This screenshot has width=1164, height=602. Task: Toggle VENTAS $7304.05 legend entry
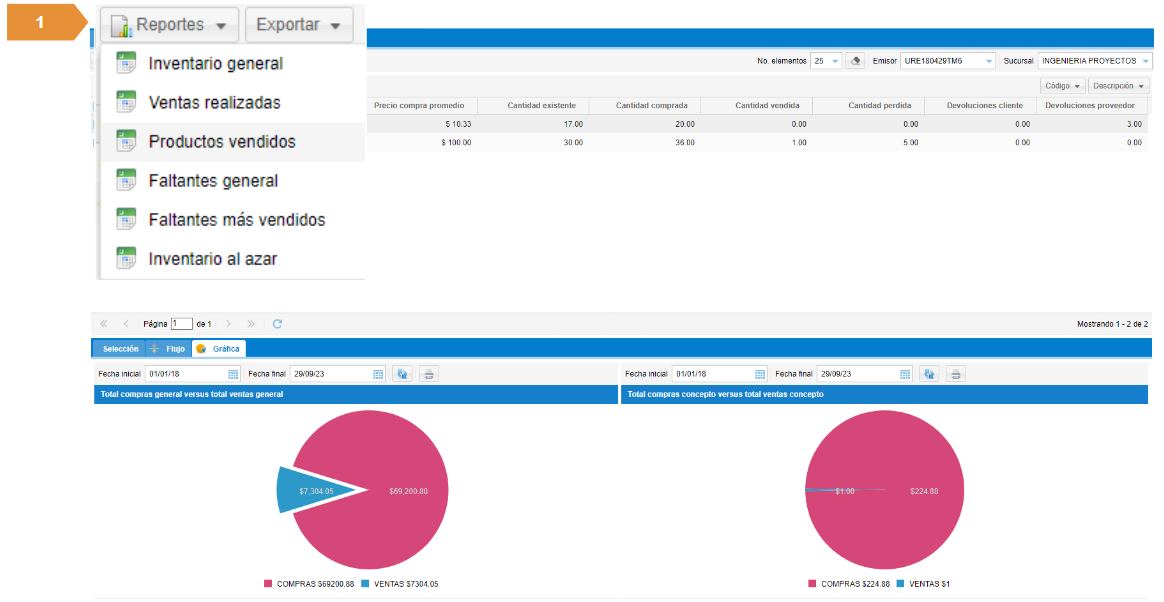[399, 583]
